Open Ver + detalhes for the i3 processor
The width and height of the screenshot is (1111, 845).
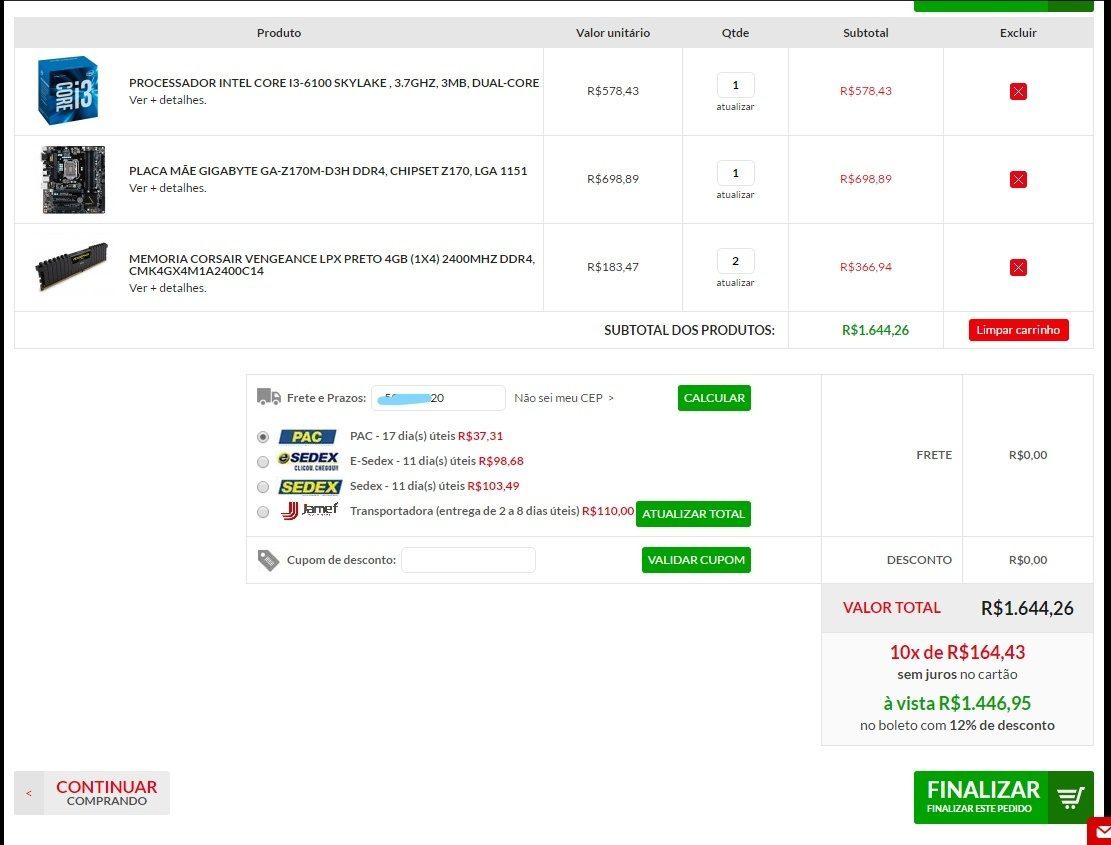(x=168, y=100)
